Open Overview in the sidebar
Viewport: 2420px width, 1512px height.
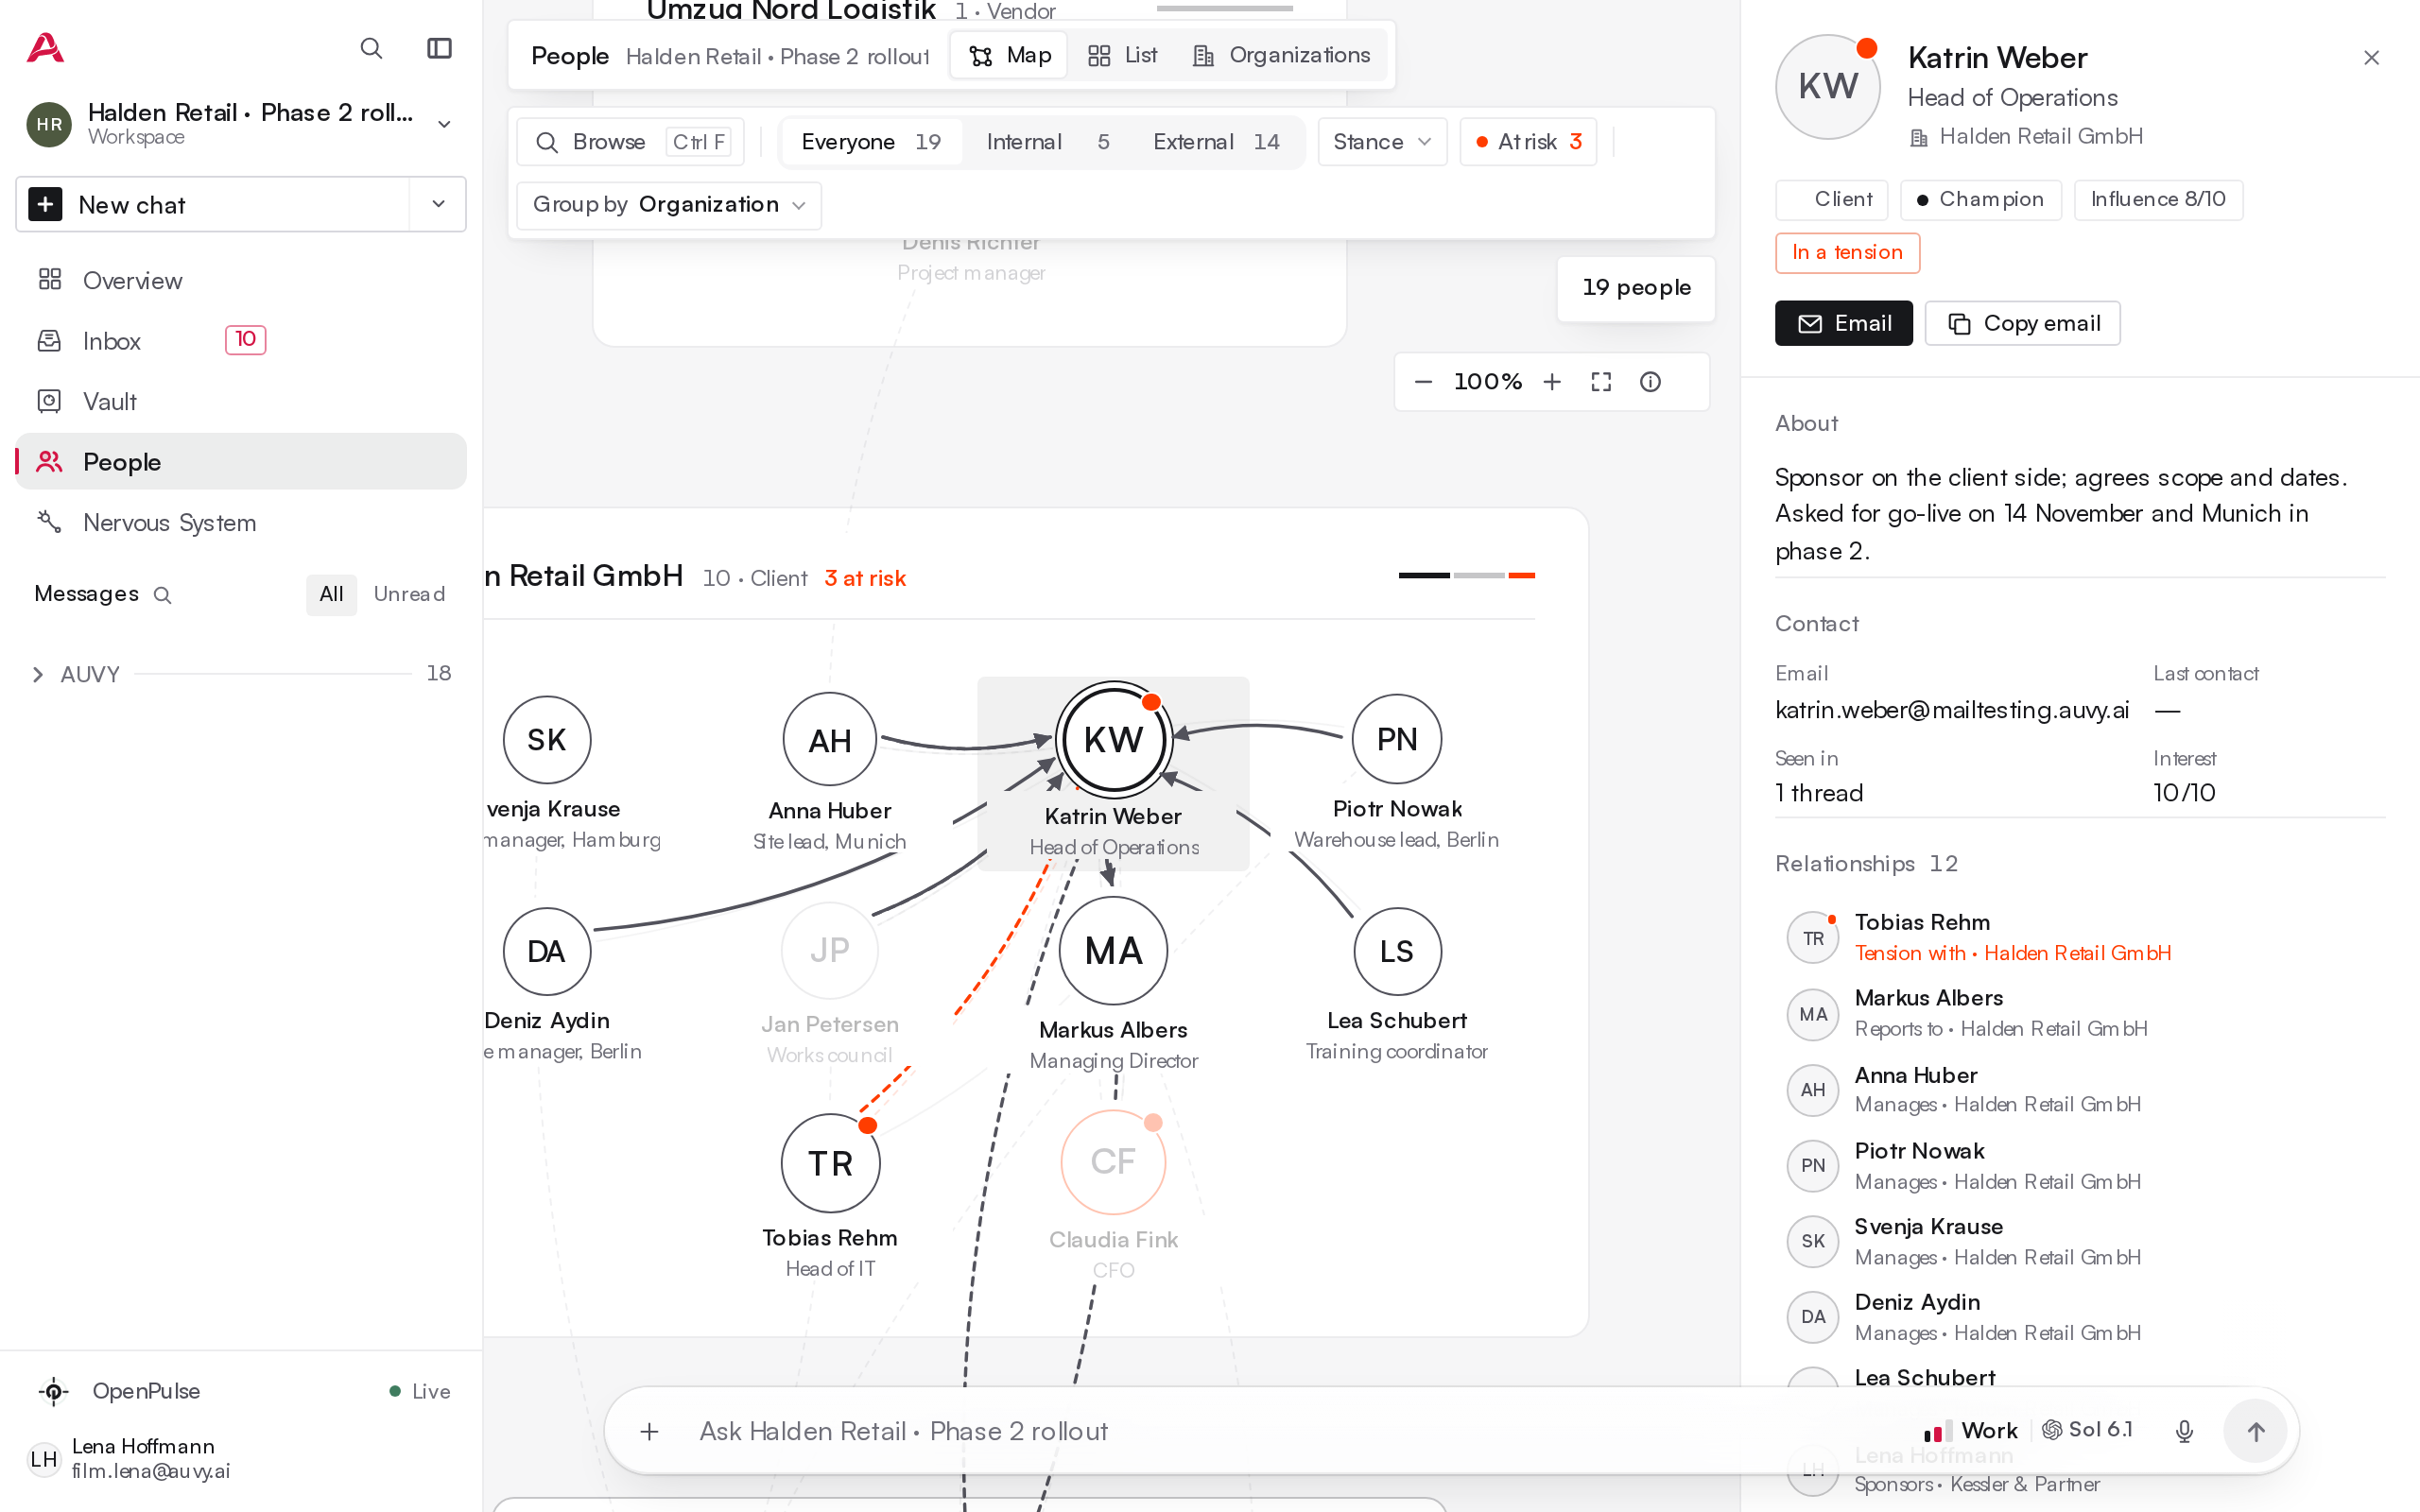pyautogui.click(x=241, y=280)
